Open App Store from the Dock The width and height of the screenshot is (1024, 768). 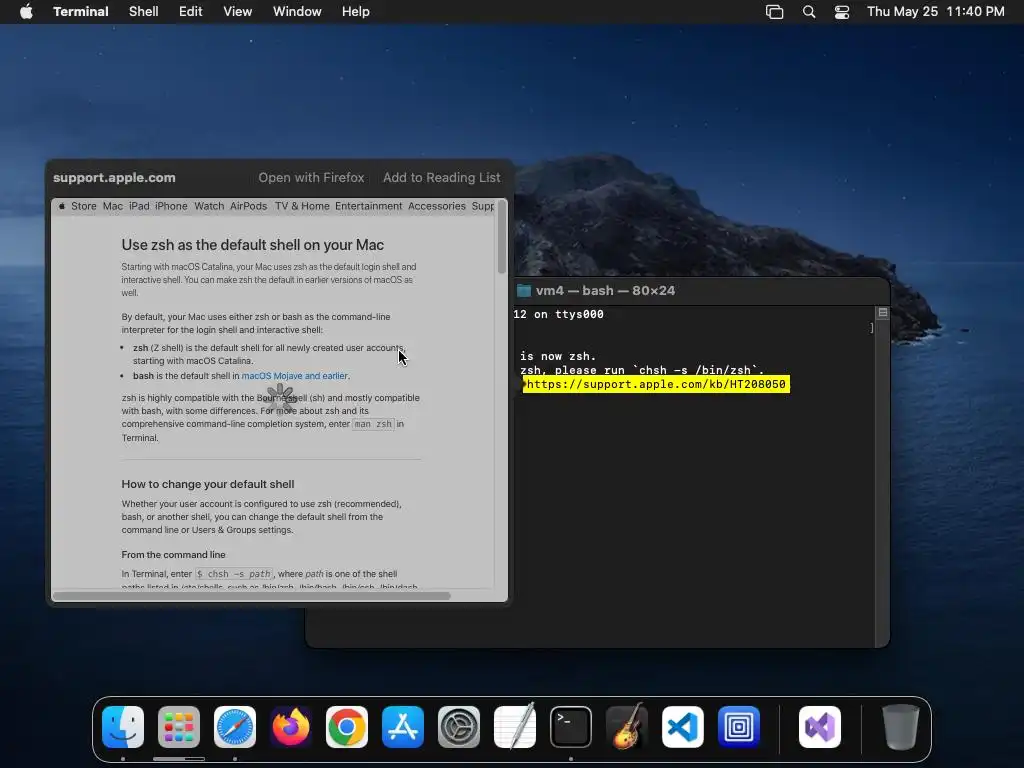tap(403, 727)
